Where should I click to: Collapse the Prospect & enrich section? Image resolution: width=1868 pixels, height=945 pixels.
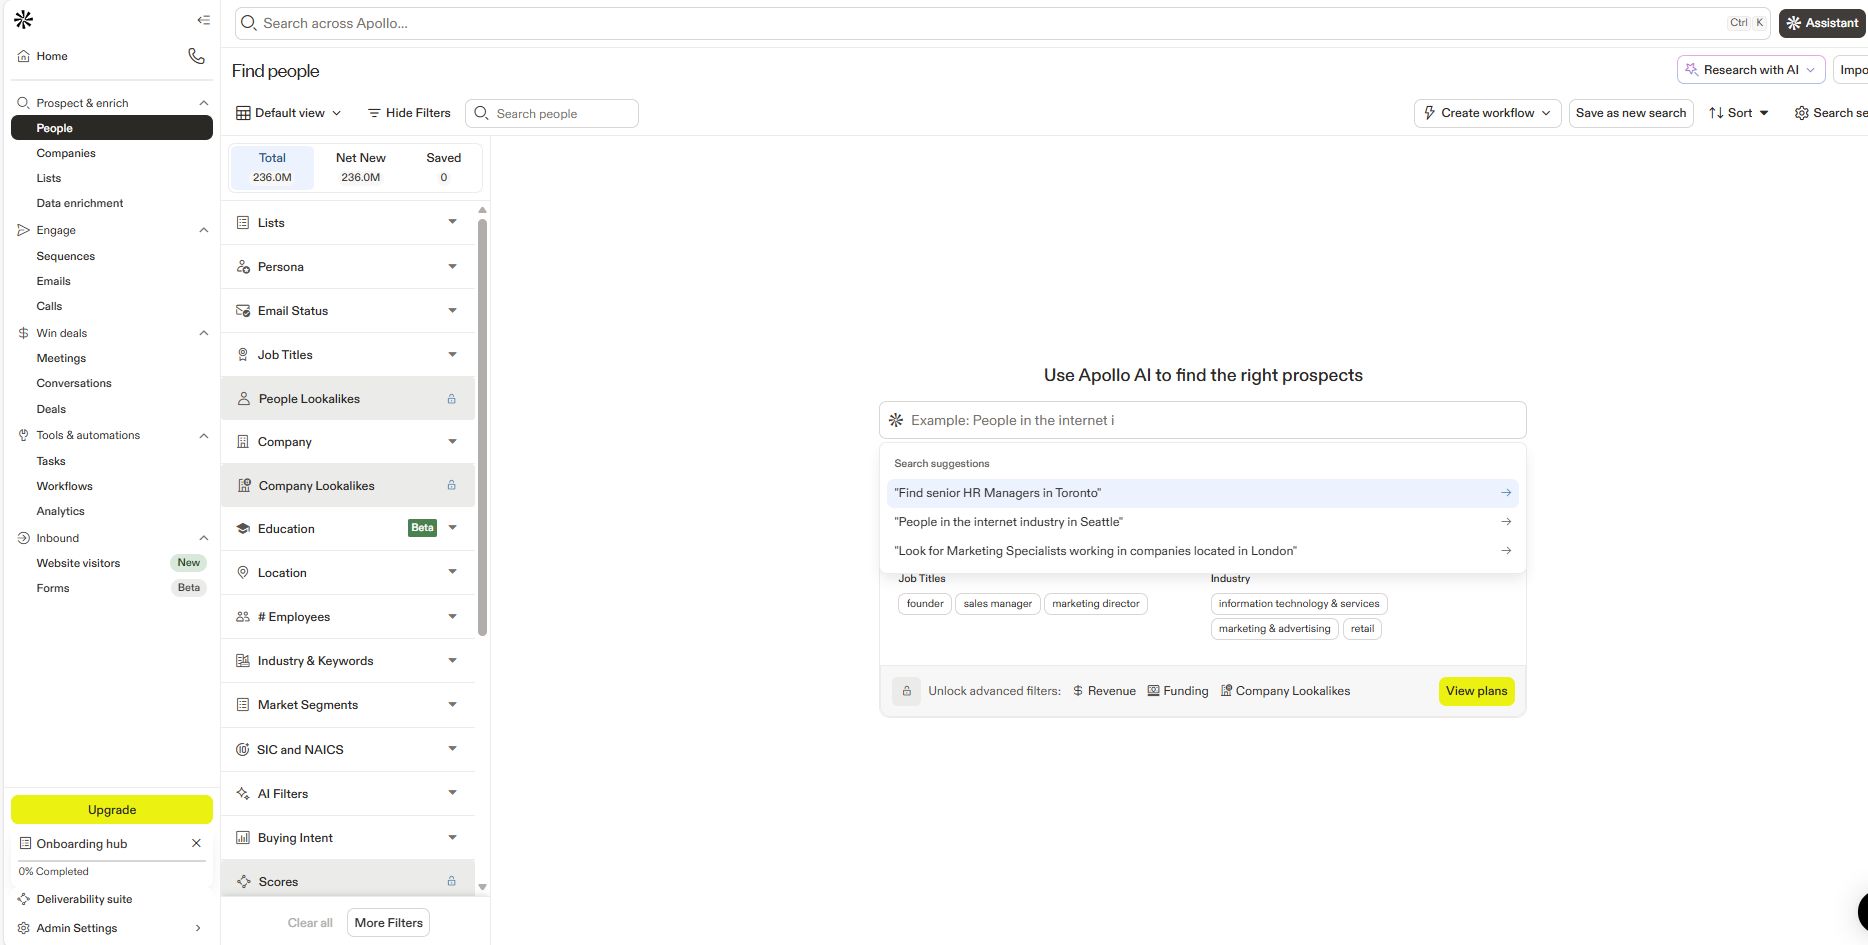pyautogui.click(x=204, y=103)
